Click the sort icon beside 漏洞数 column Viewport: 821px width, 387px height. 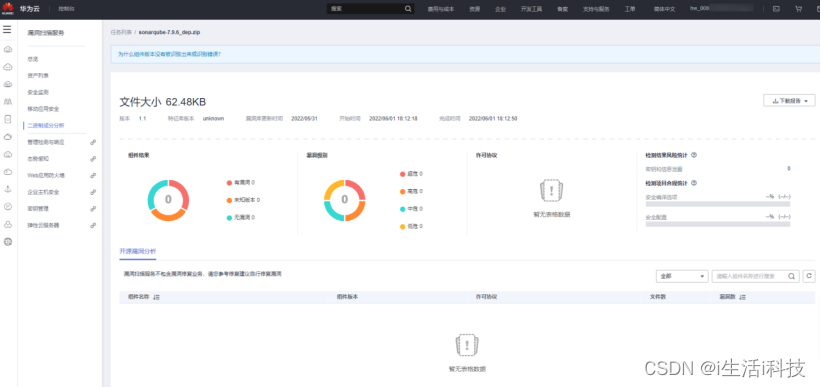[742, 297]
